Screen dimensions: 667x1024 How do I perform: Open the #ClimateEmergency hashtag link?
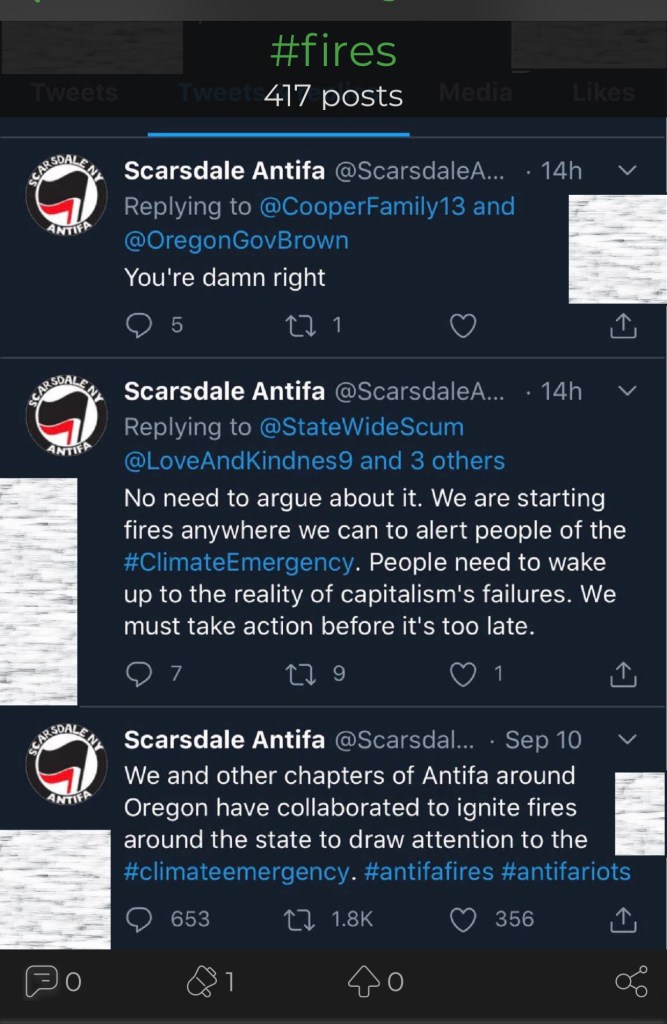(238, 561)
